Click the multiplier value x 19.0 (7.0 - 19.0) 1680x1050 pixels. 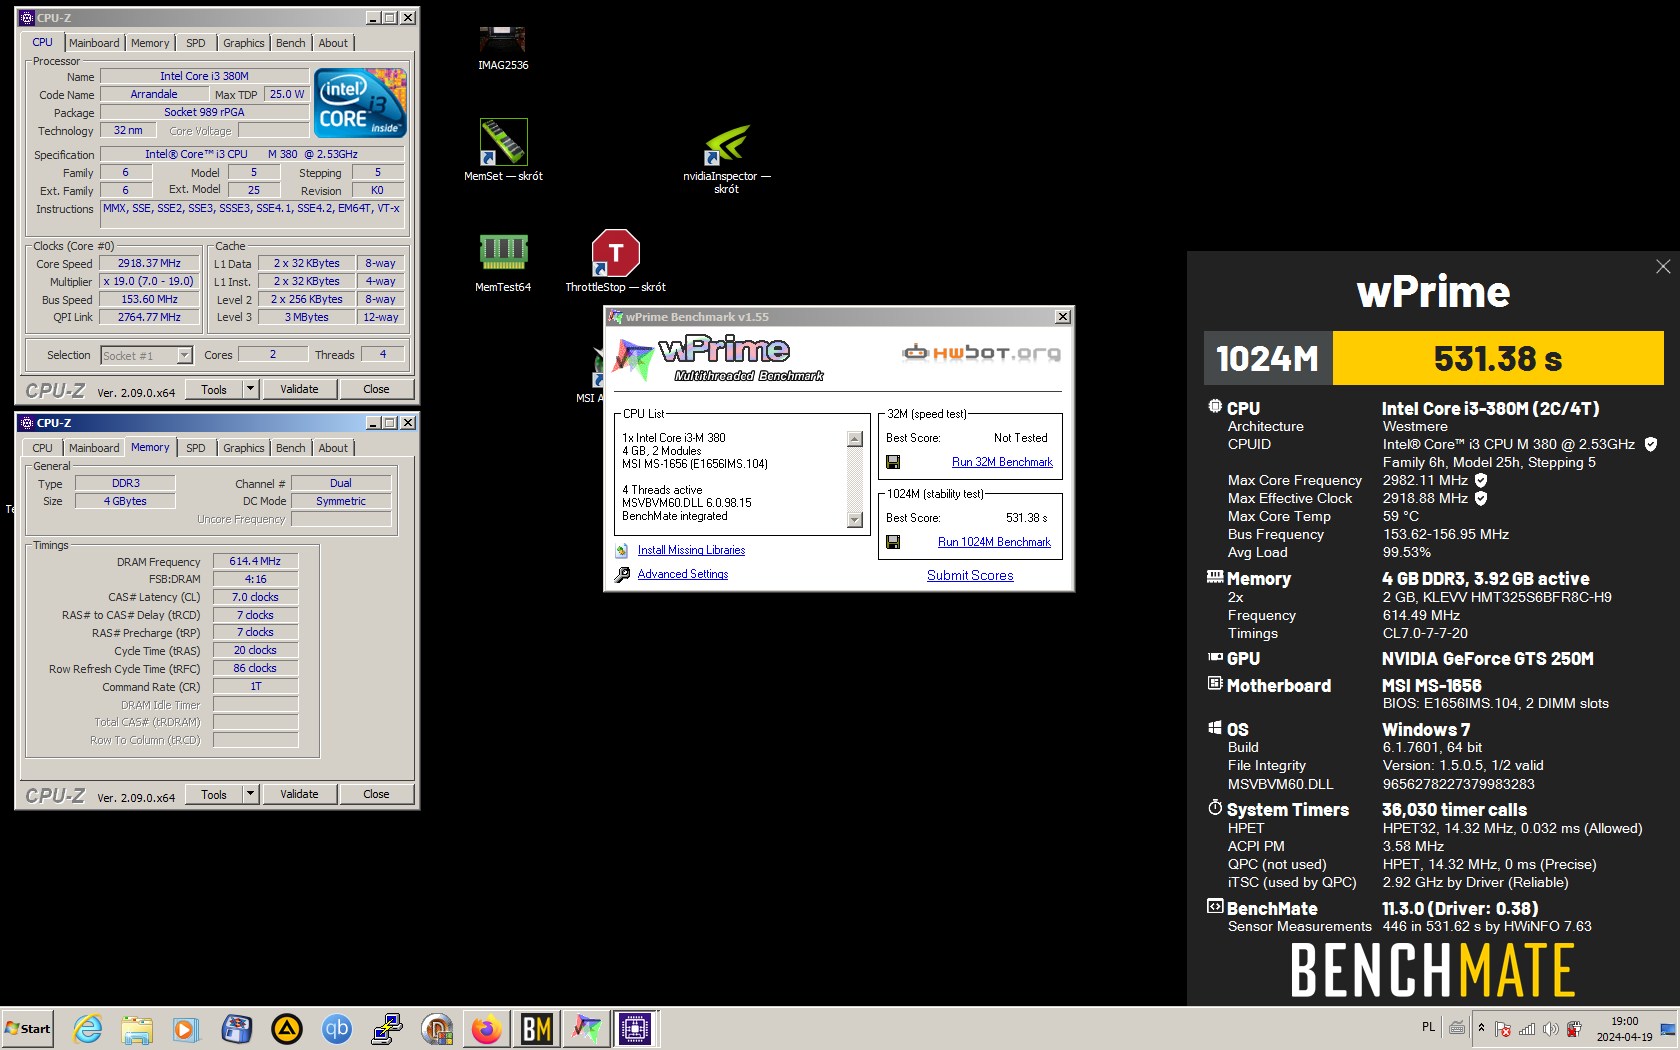pyautogui.click(x=149, y=281)
